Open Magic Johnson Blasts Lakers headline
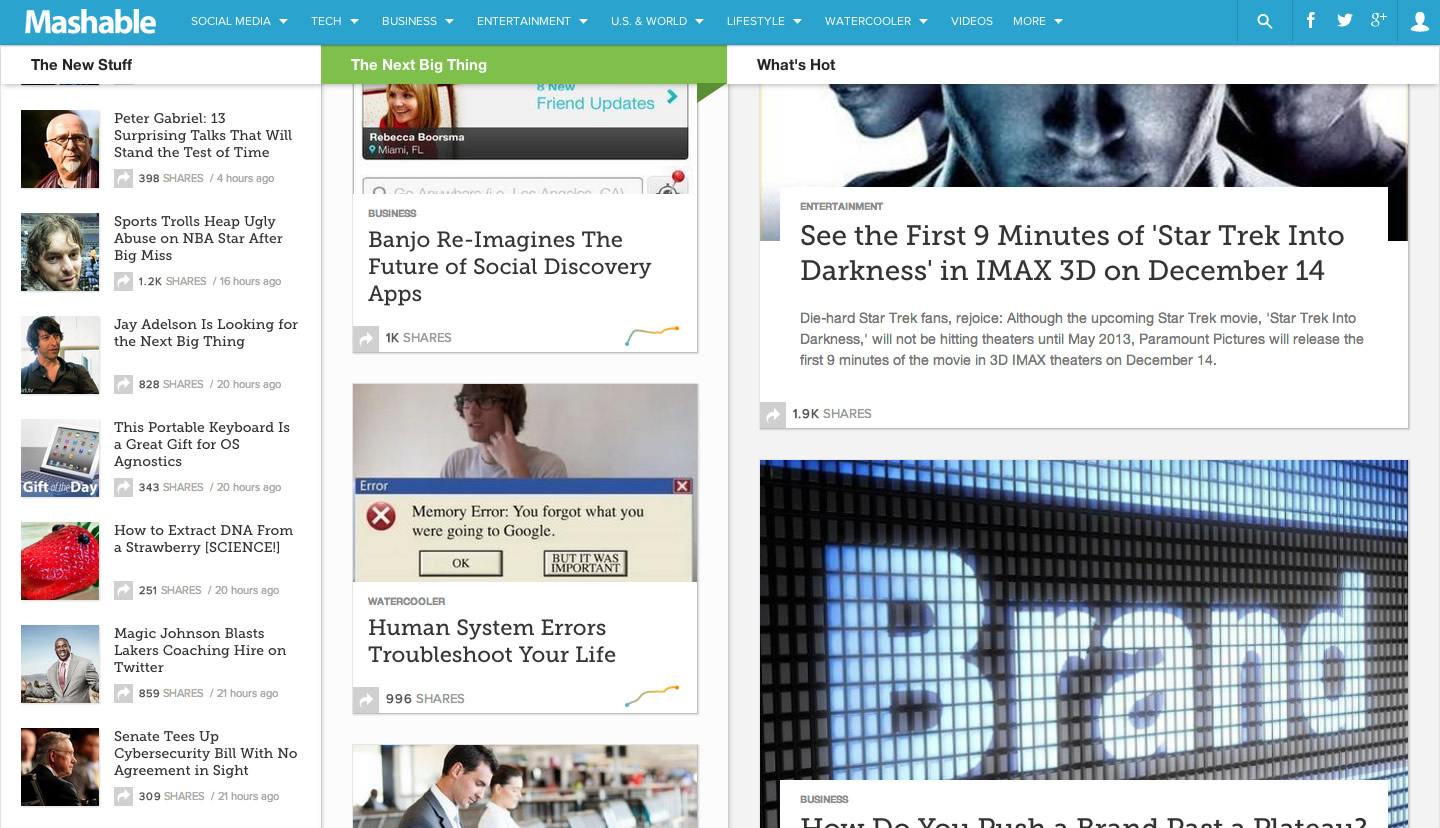The height and width of the screenshot is (828, 1440). [200, 650]
